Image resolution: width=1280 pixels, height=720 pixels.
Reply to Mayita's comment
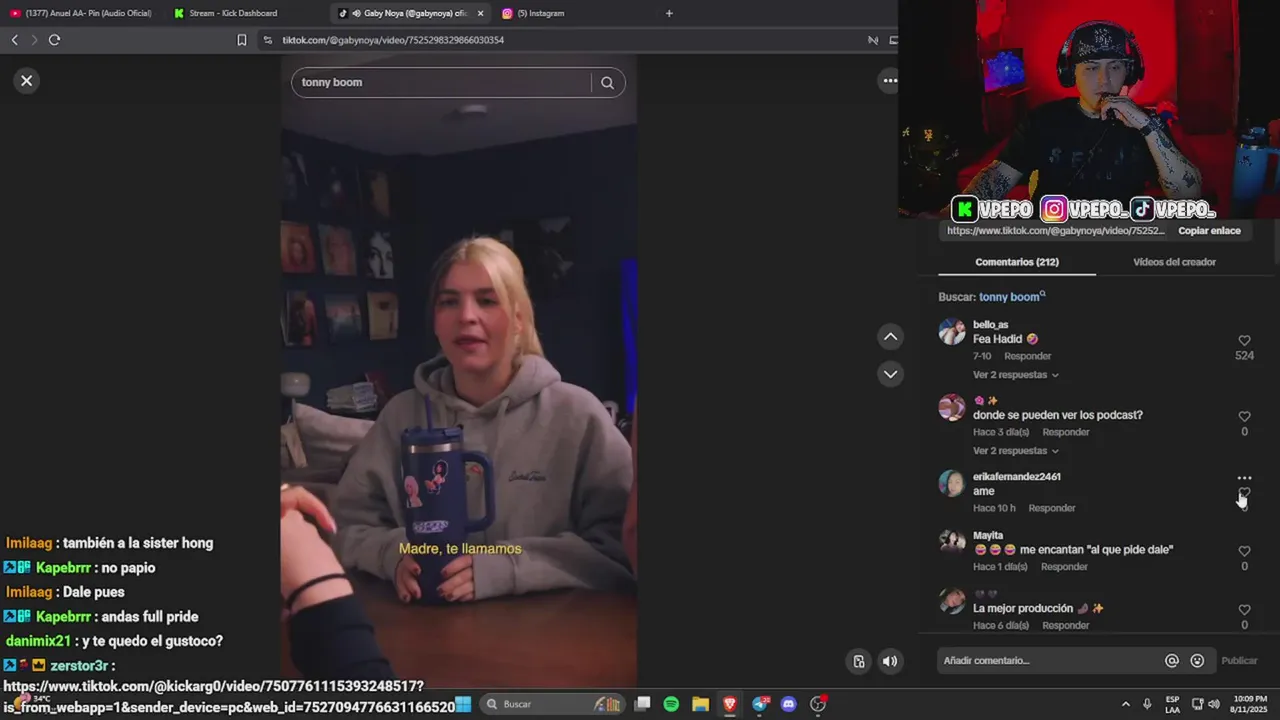pos(1064,567)
